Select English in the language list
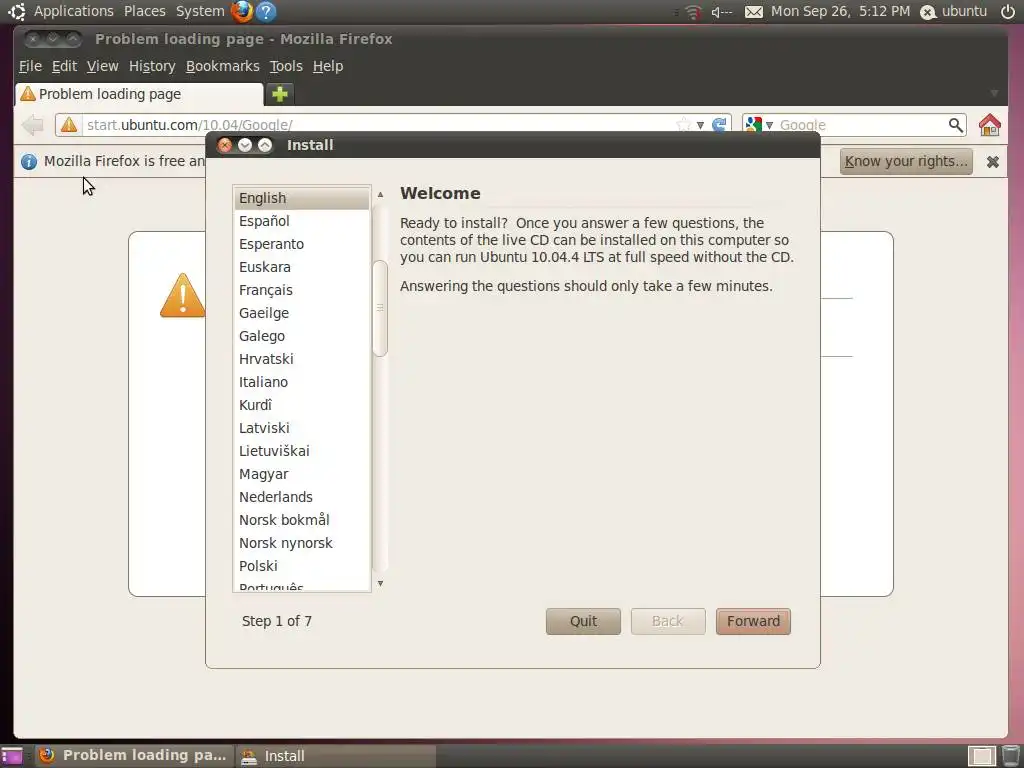The height and width of the screenshot is (768, 1024). click(x=302, y=198)
